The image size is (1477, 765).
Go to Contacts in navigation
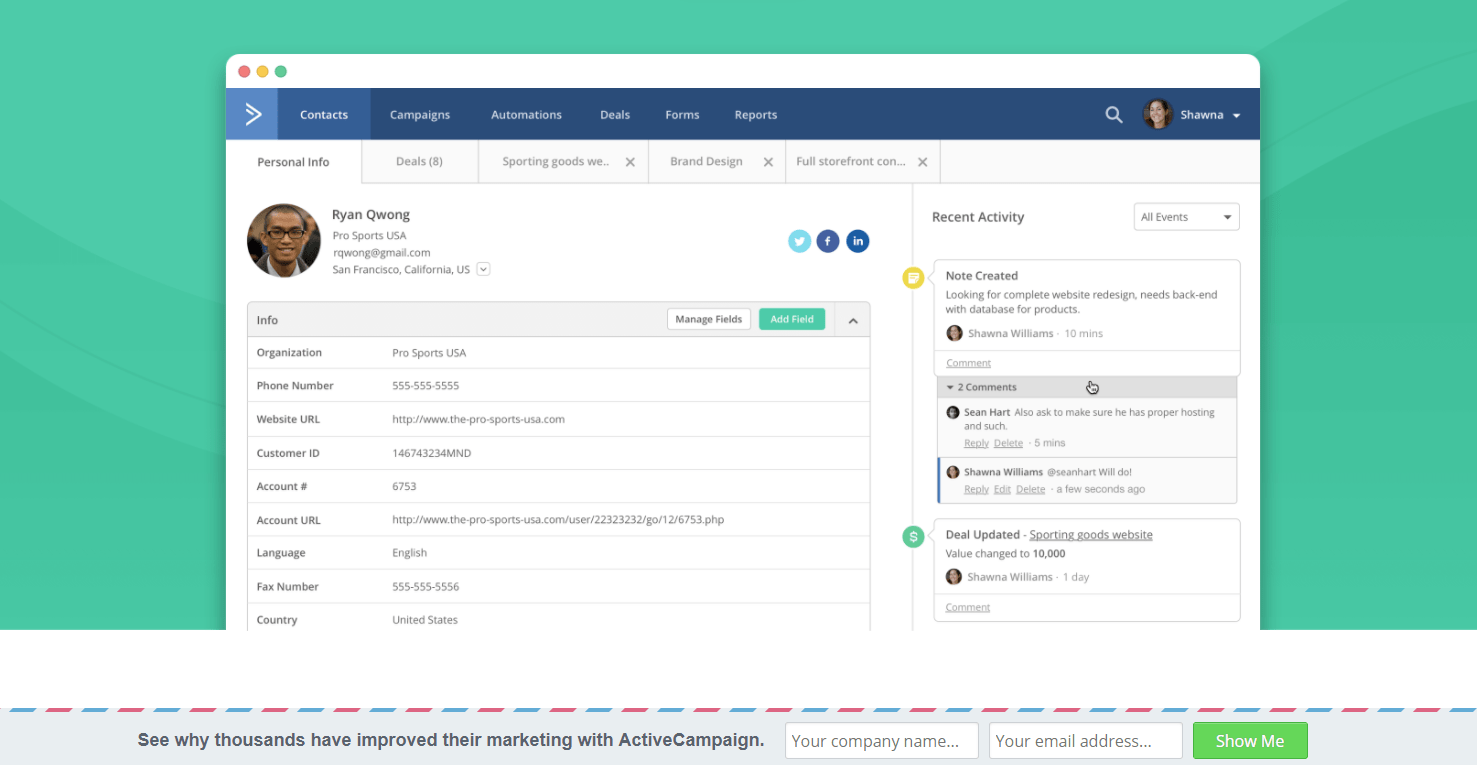[324, 115]
